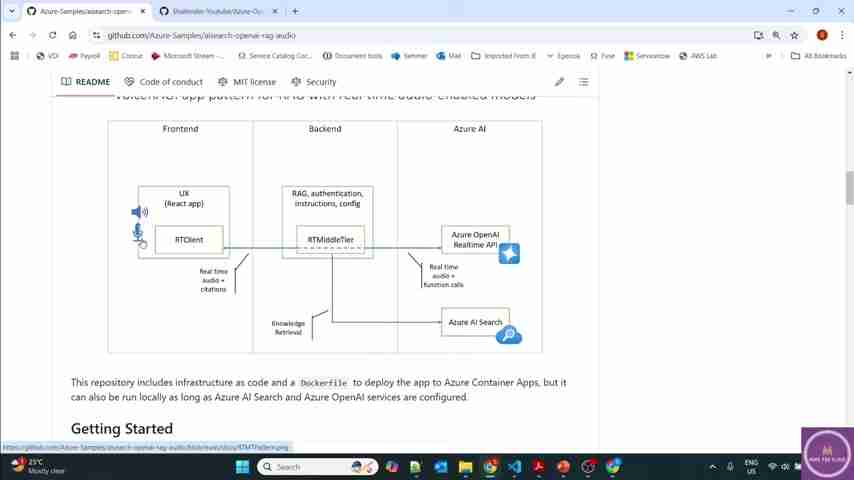Close the second GitHub browser tab
Screen dimensions: 854x480
(x=275, y=11)
